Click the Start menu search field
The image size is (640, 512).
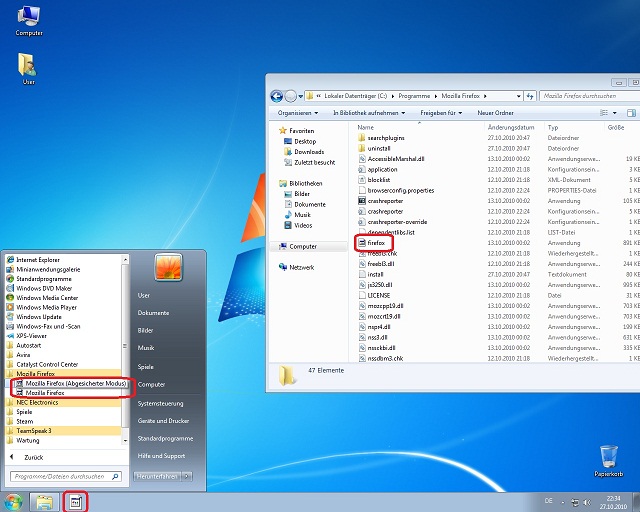click(x=66, y=476)
